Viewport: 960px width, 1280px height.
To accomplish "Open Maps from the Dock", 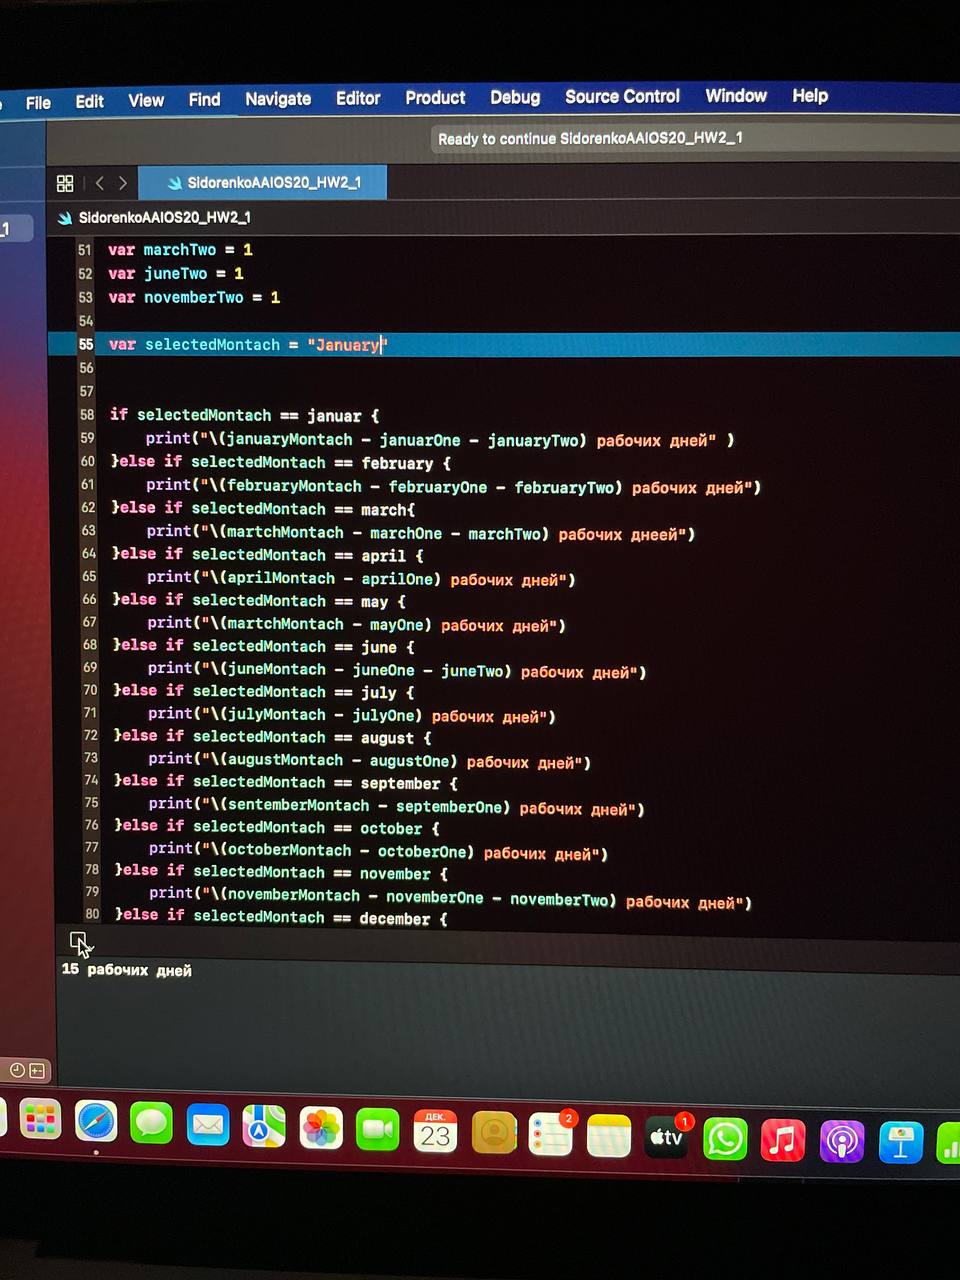I will [264, 1126].
